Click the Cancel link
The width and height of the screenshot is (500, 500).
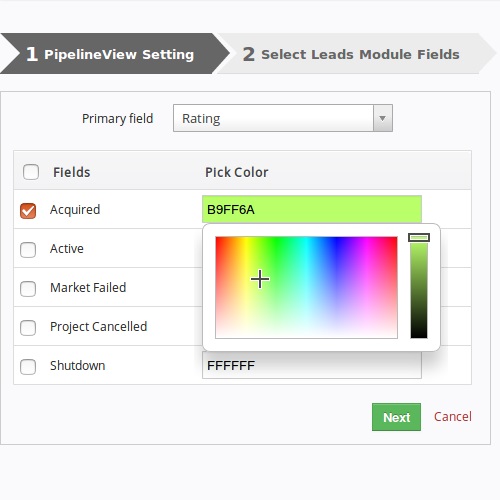(453, 417)
